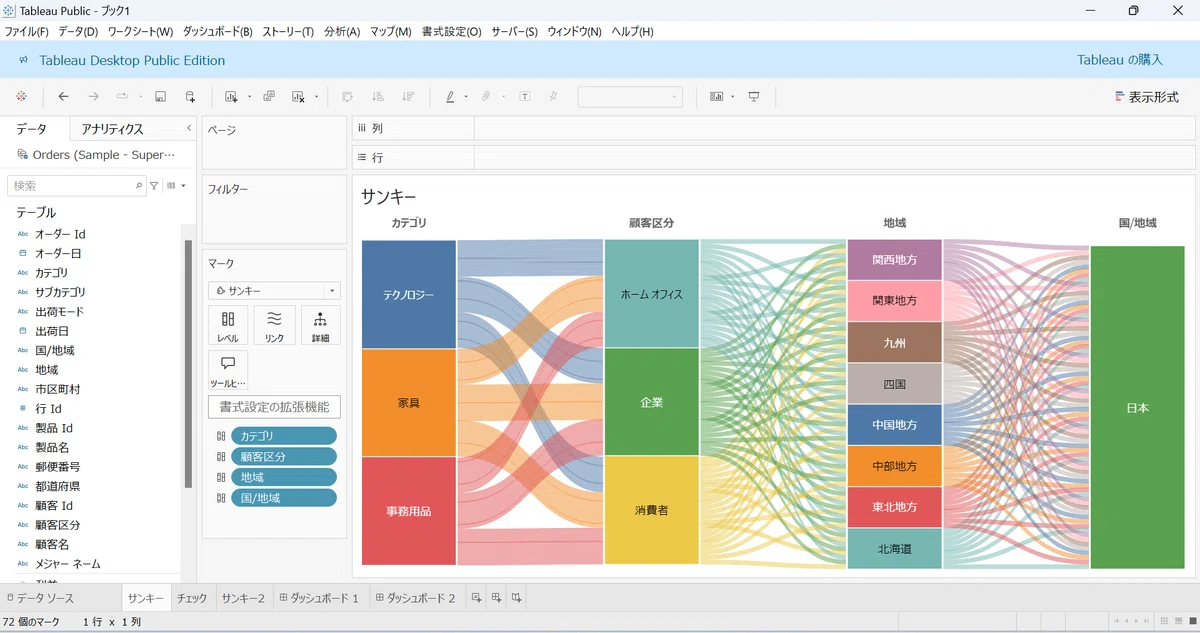
Task: Select the 市区町村 field in data pane
Action: click(57, 389)
